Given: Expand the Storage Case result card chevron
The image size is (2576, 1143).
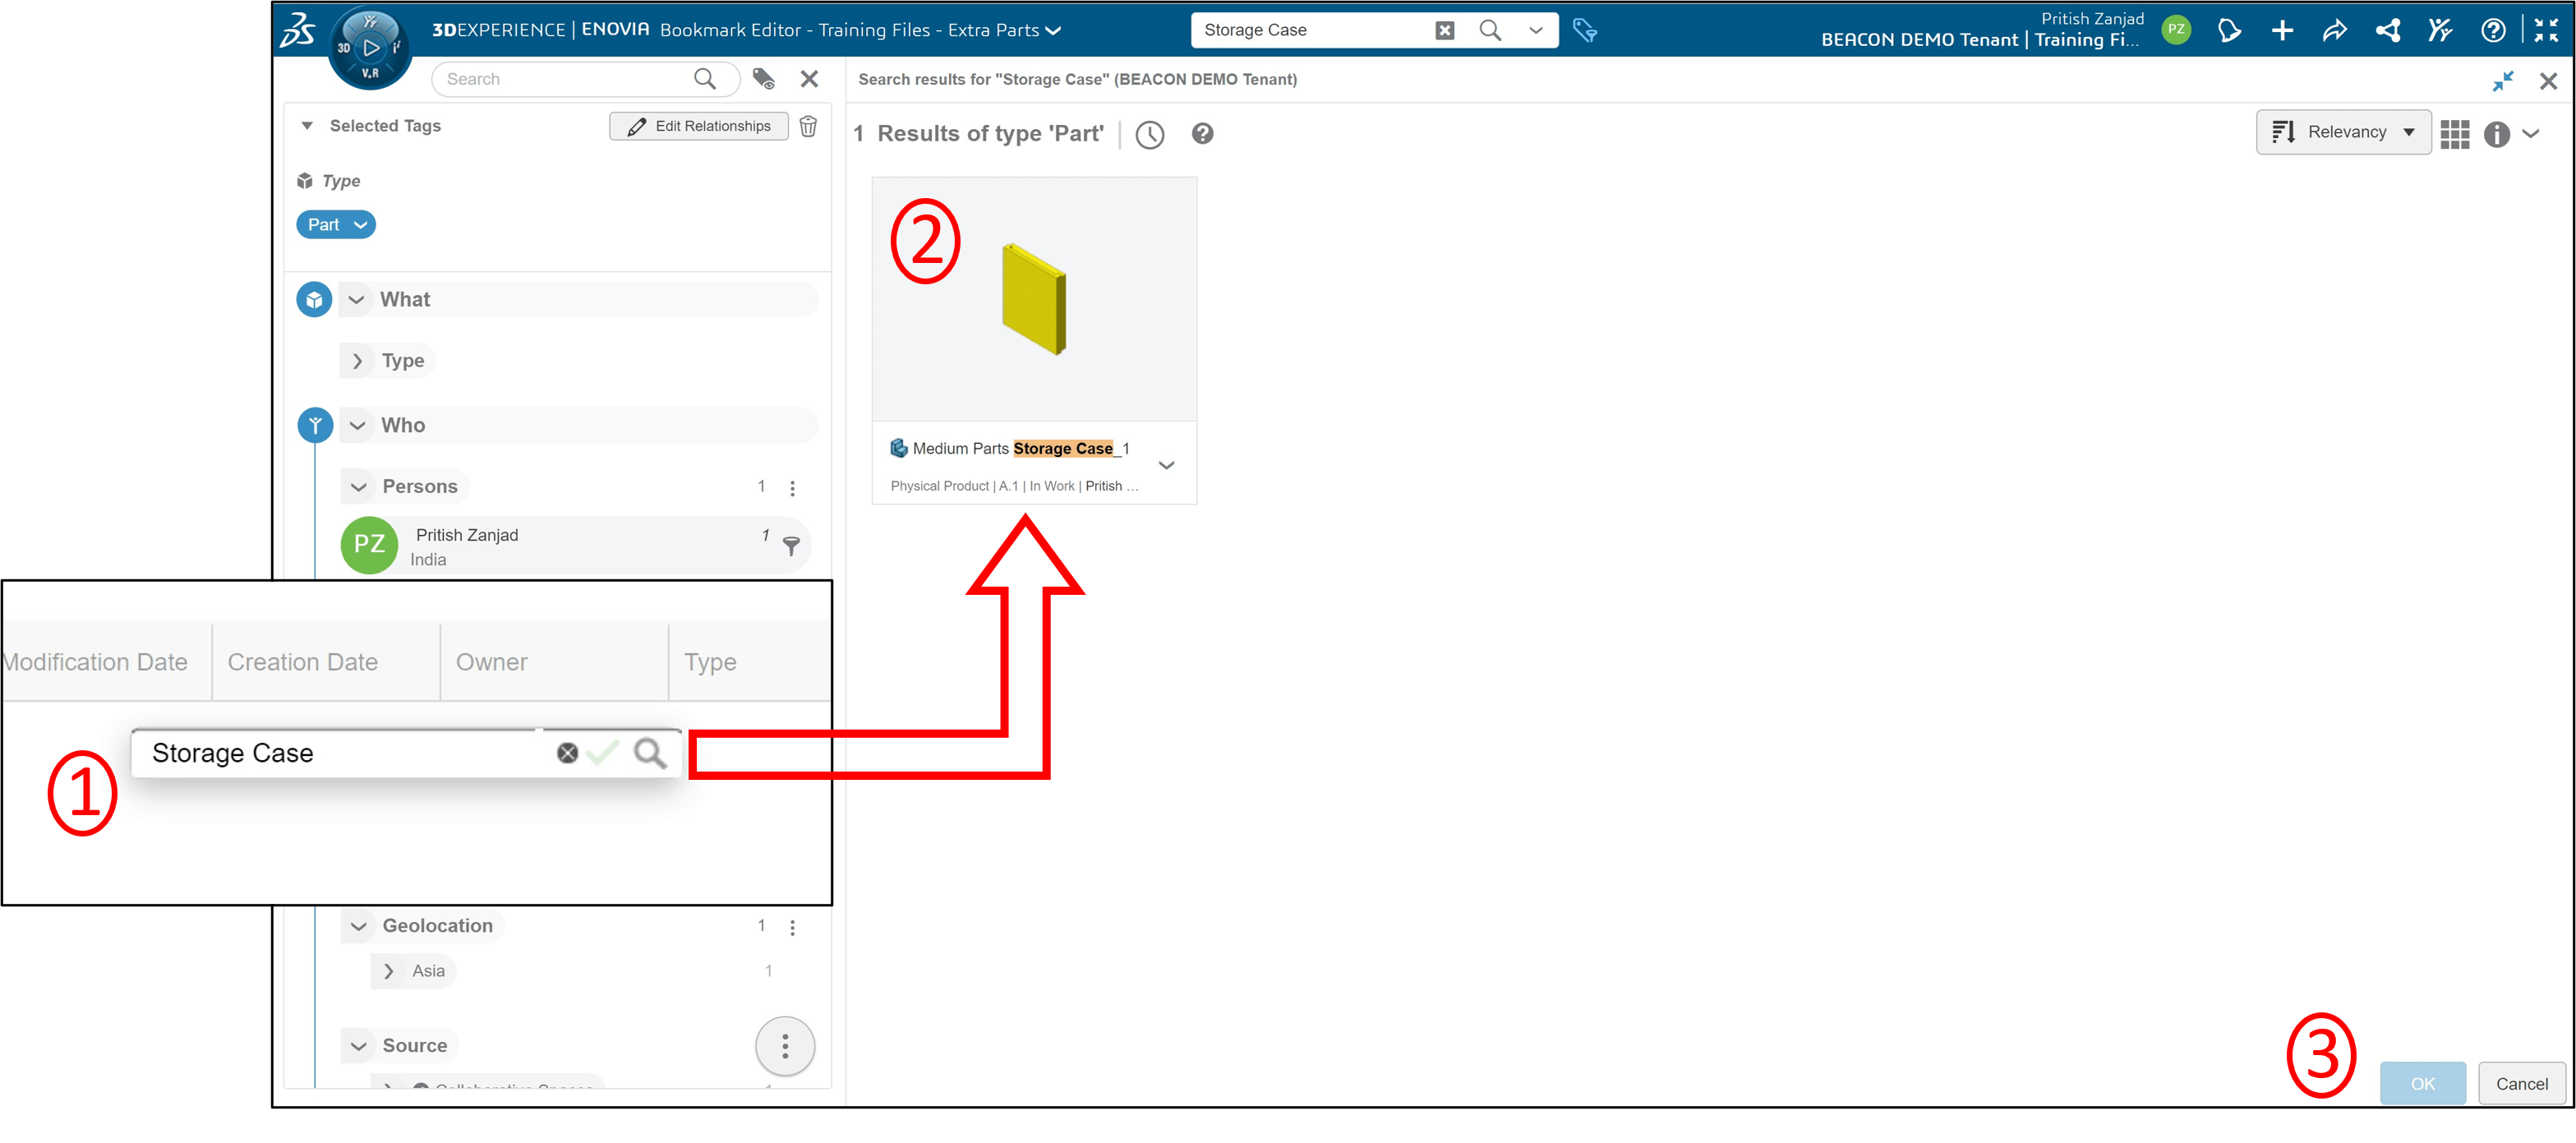Looking at the screenshot, I should coord(1166,465).
